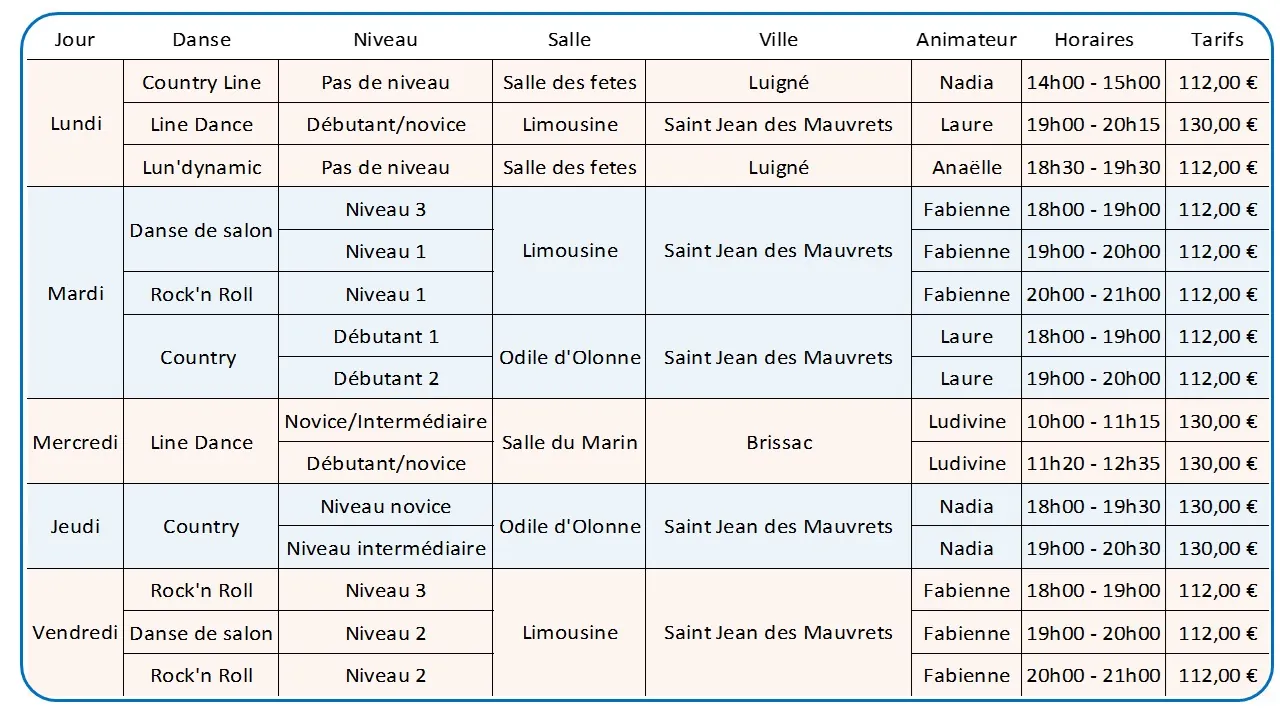Select the 19h00 - 20h15 time cell

(1094, 124)
